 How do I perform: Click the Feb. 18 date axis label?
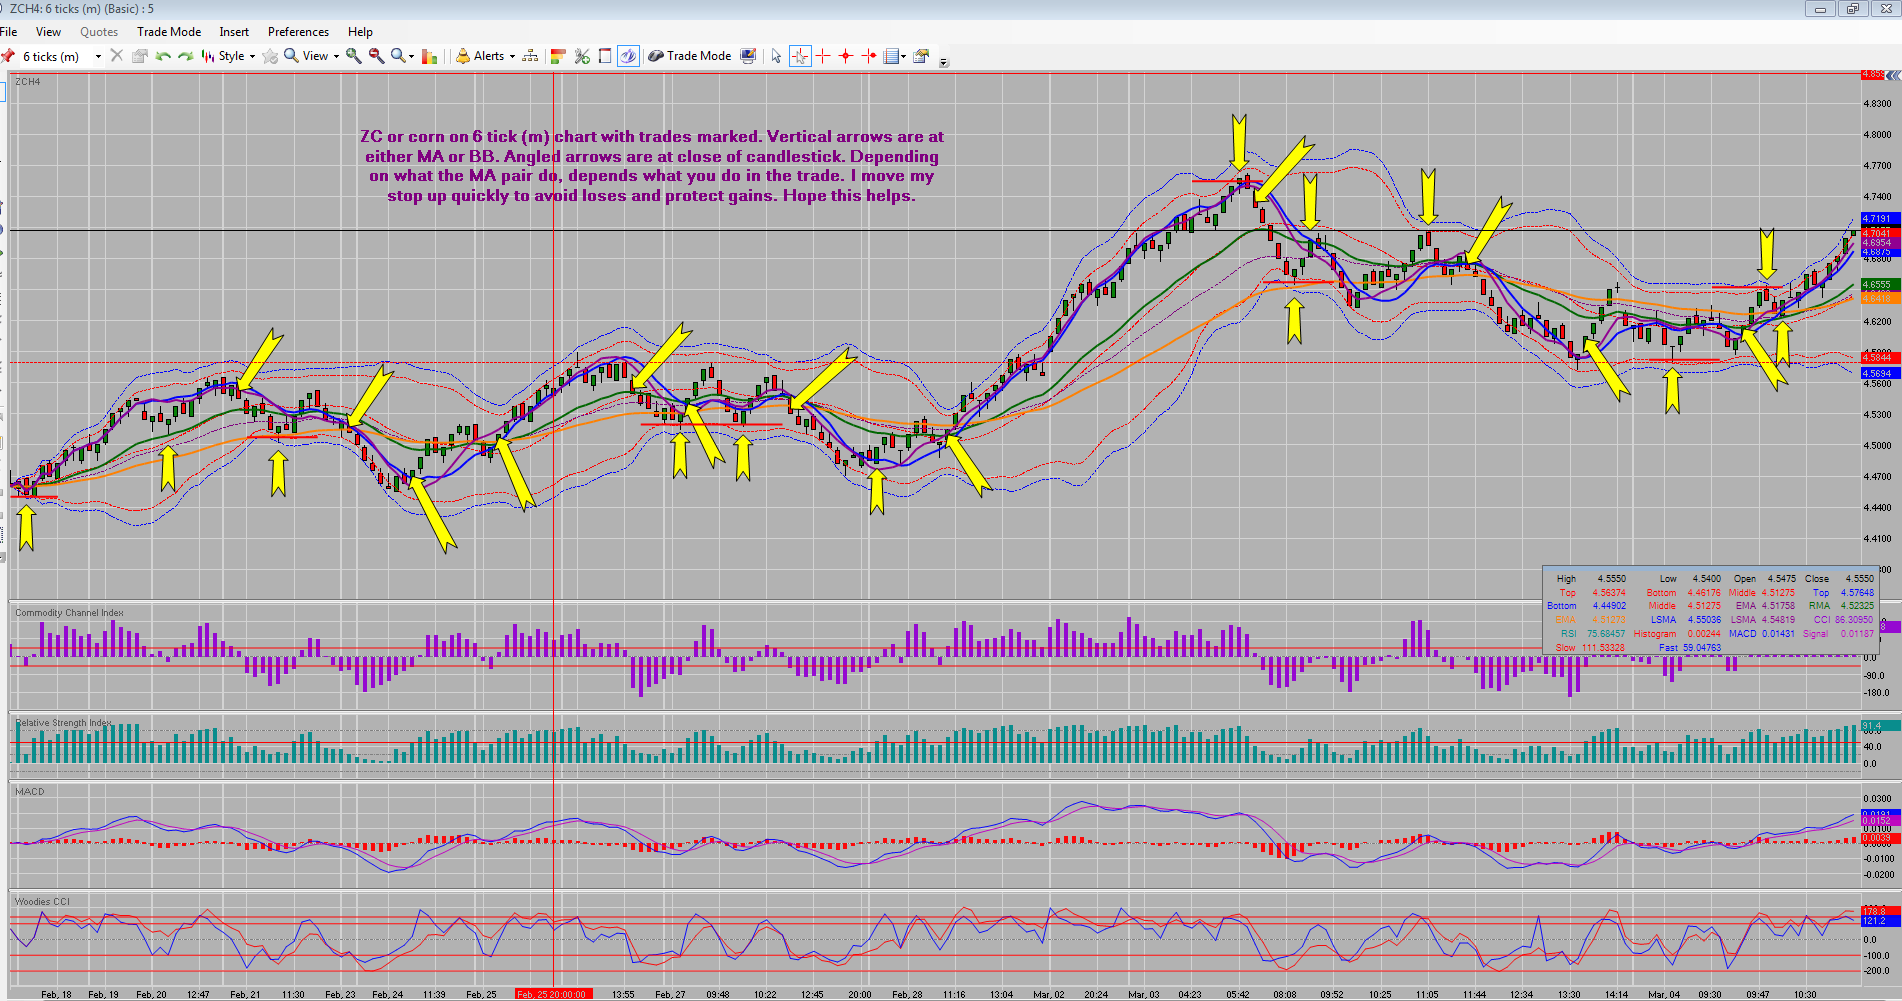[56, 994]
